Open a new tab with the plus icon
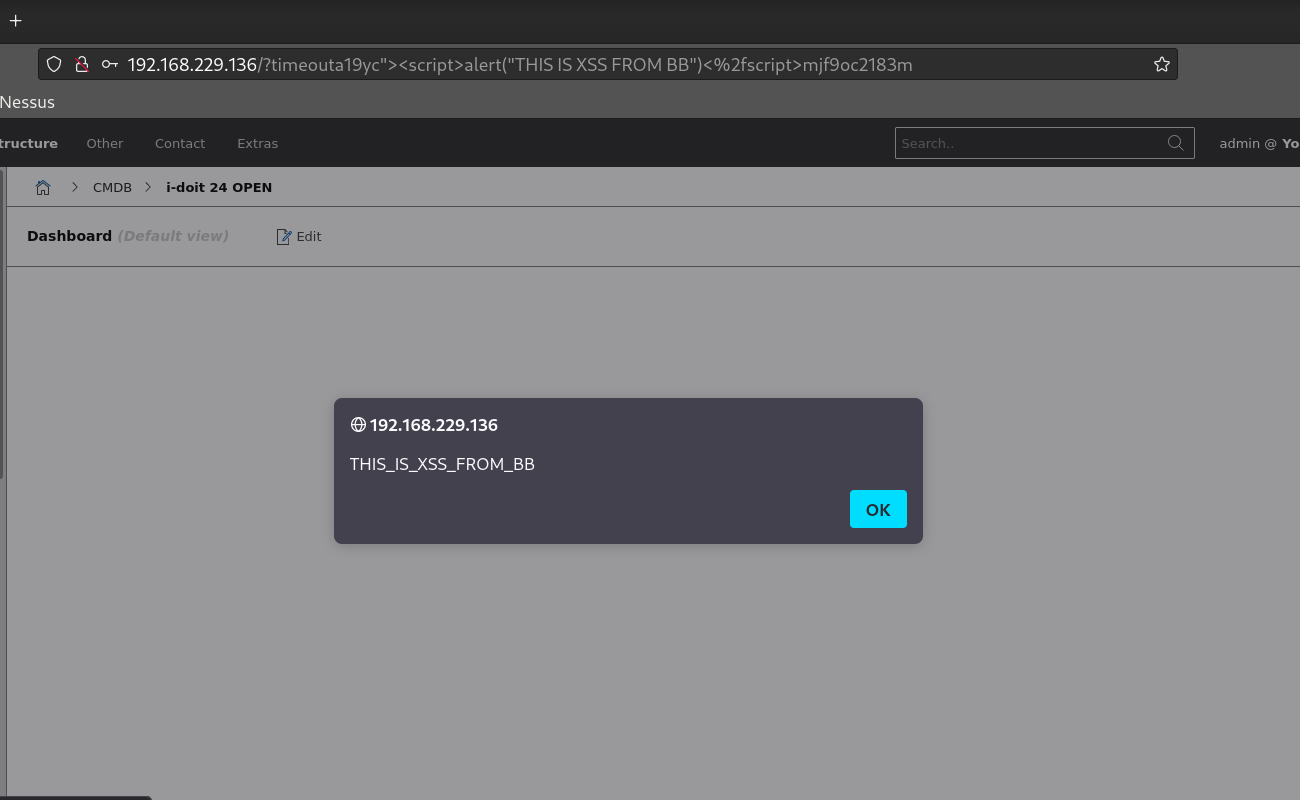The image size is (1300, 800). (15, 20)
